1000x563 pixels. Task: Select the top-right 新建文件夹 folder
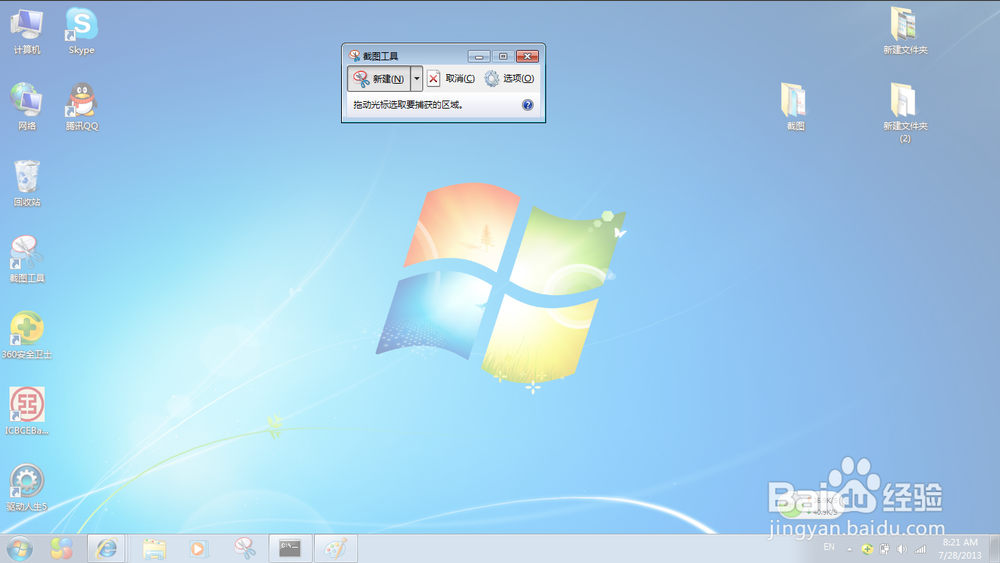[x=905, y=31]
